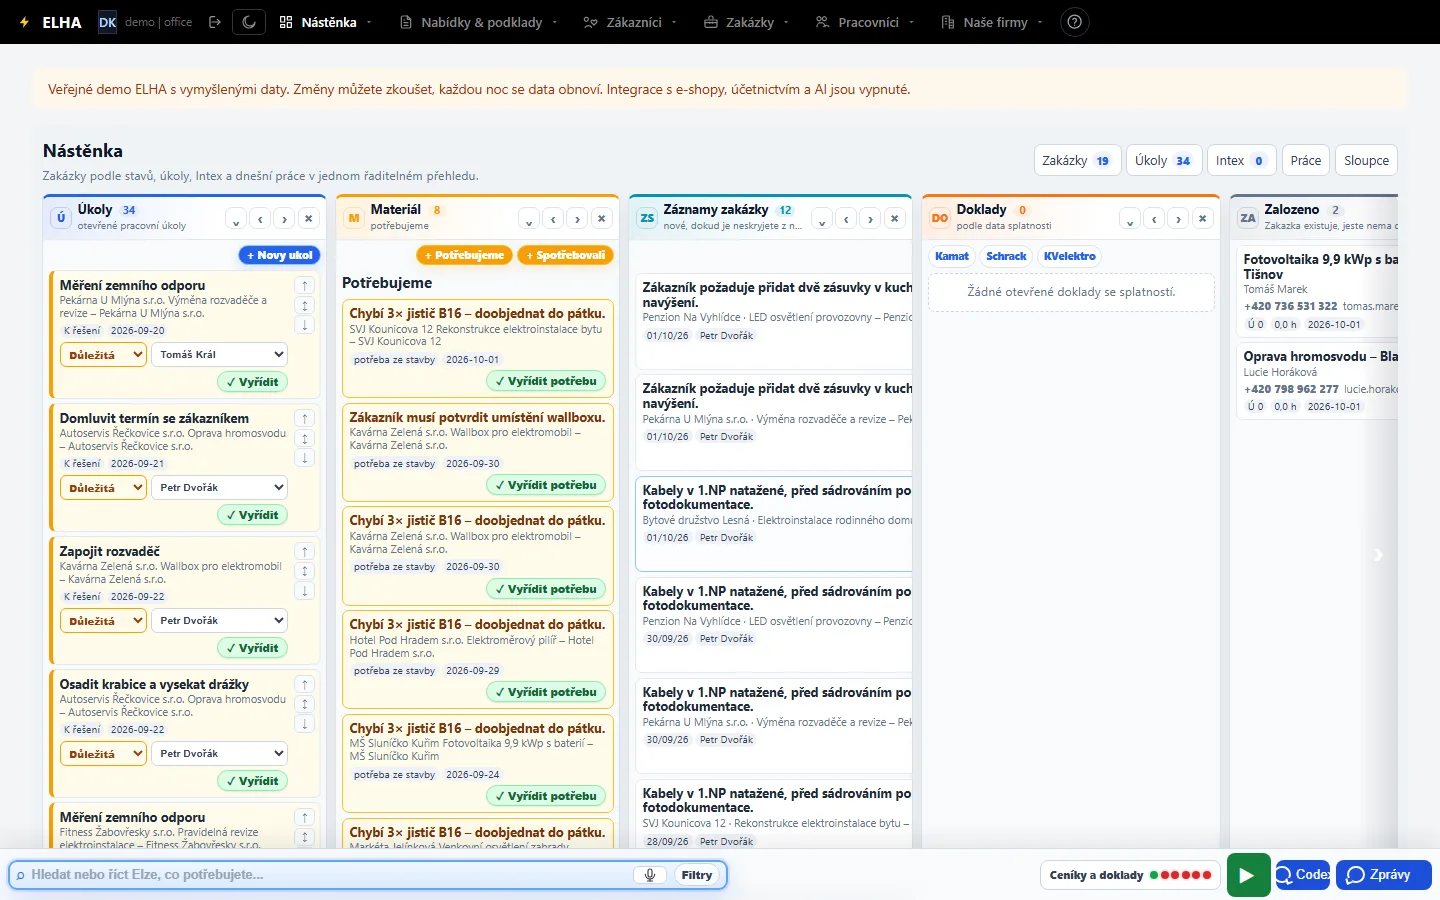Open the Schrack supplier link

(x=1006, y=256)
